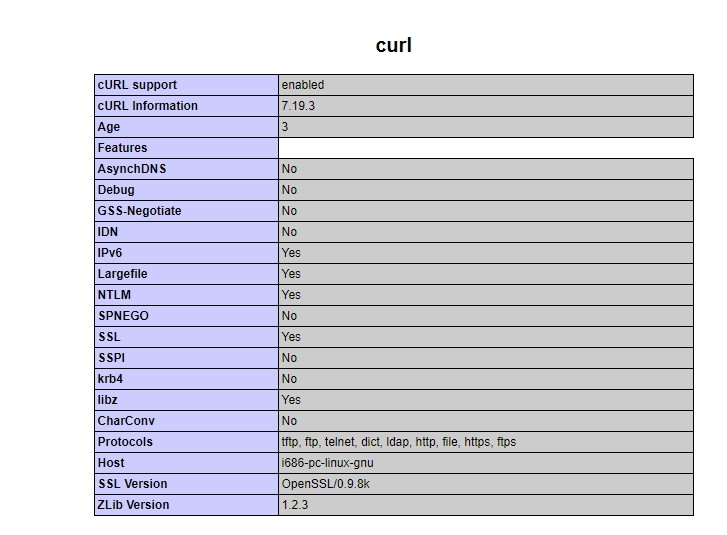
Task: Click the i686-pc-linux-gnu Host value
Action: (x=327, y=463)
